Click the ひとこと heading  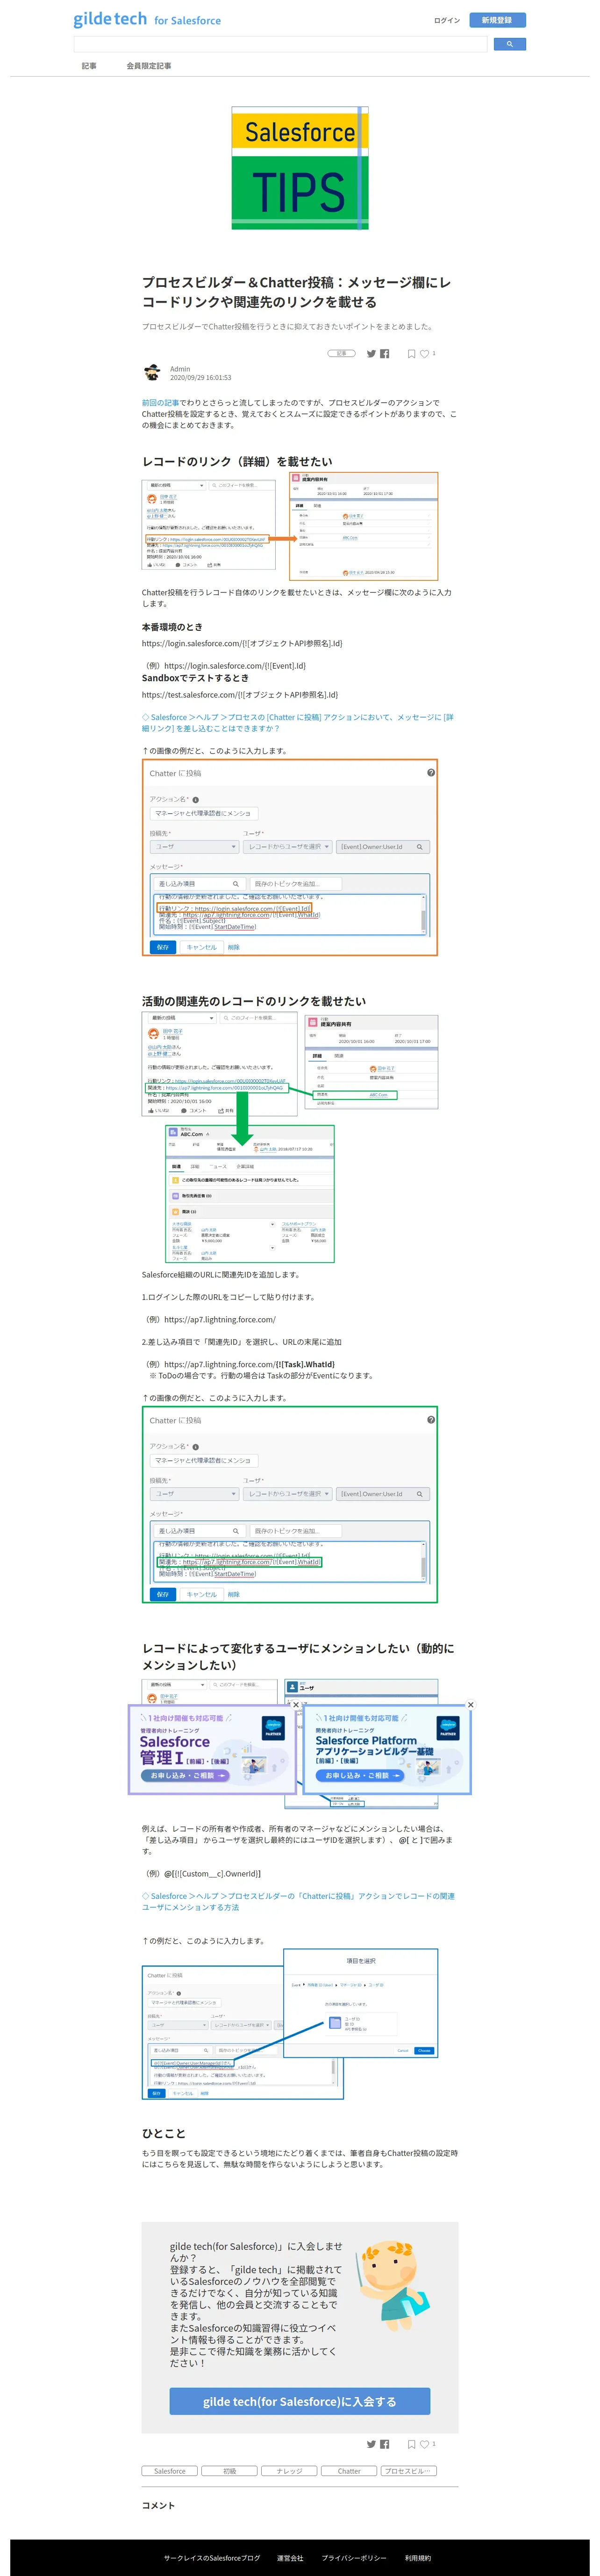tap(164, 2133)
